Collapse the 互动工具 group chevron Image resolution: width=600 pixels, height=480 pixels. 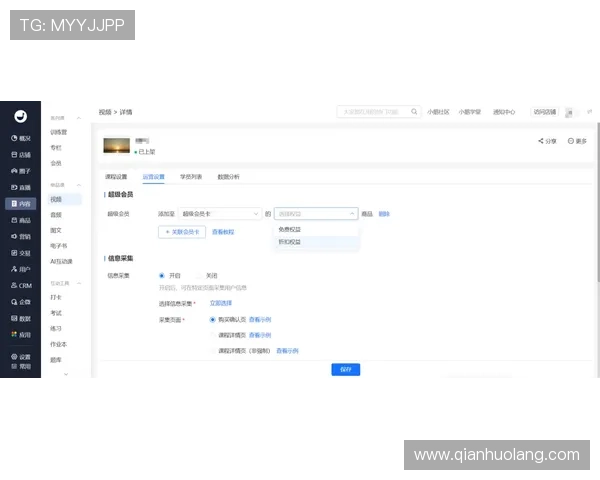(x=79, y=283)
